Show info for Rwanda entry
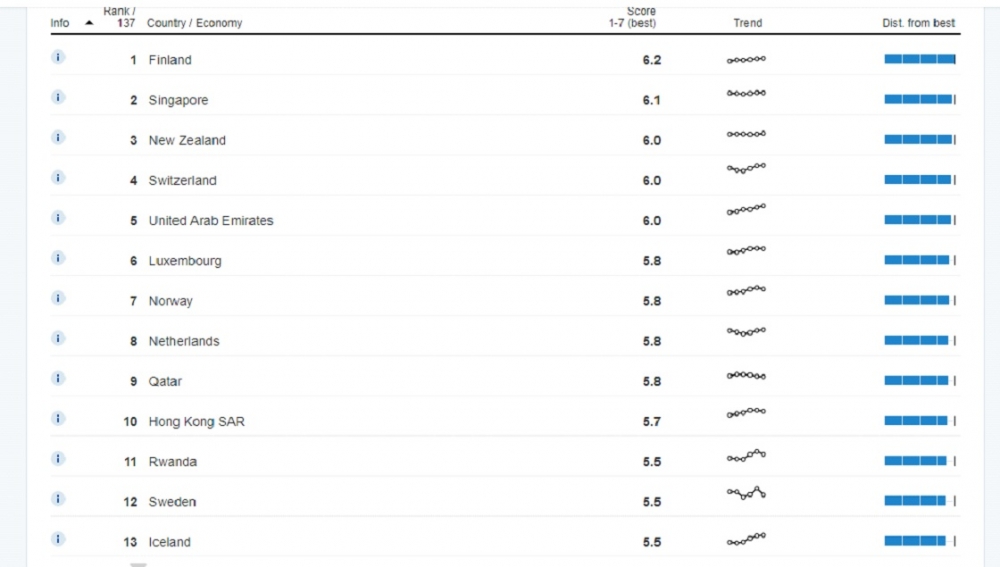This screenshot has width=1000, height=567. pos(58,459)
